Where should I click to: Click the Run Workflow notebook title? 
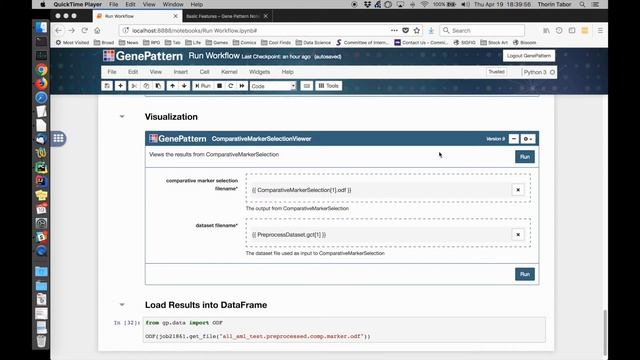[214, 56]
